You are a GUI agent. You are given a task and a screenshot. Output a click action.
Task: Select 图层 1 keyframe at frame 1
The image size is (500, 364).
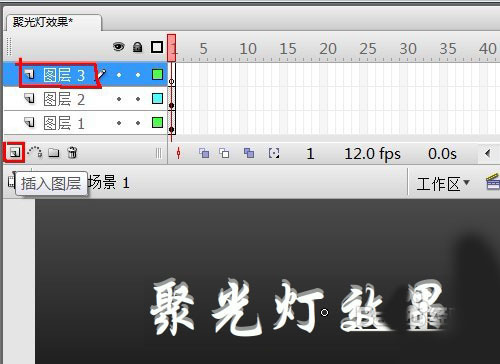click(172, 123)
